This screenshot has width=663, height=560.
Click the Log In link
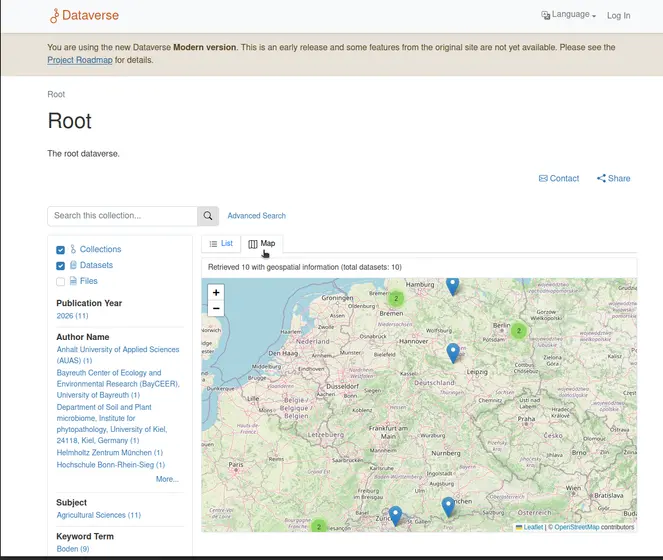[x=618, y=16]
